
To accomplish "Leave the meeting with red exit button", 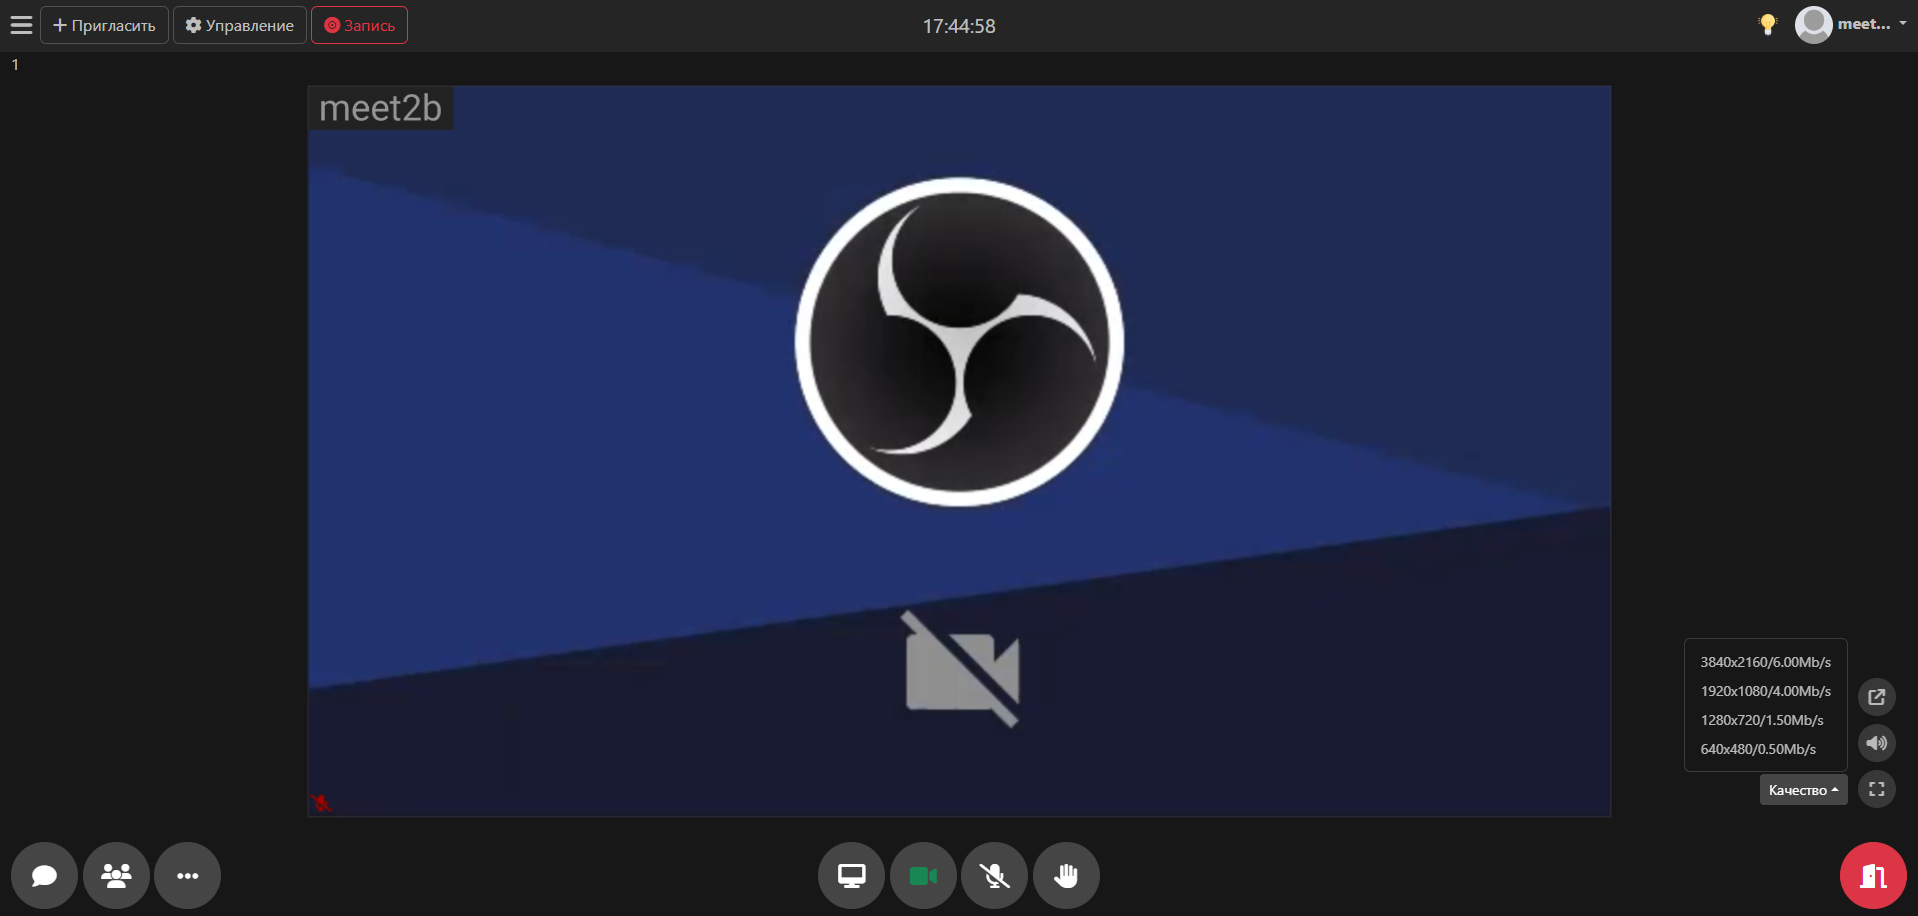I will pos(1872,876).
